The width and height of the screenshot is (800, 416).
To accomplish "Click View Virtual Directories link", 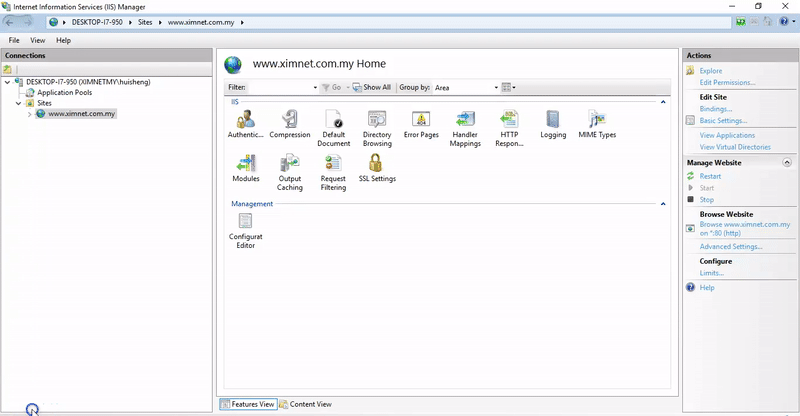I will pyautogui.click(x=735, y=147).
